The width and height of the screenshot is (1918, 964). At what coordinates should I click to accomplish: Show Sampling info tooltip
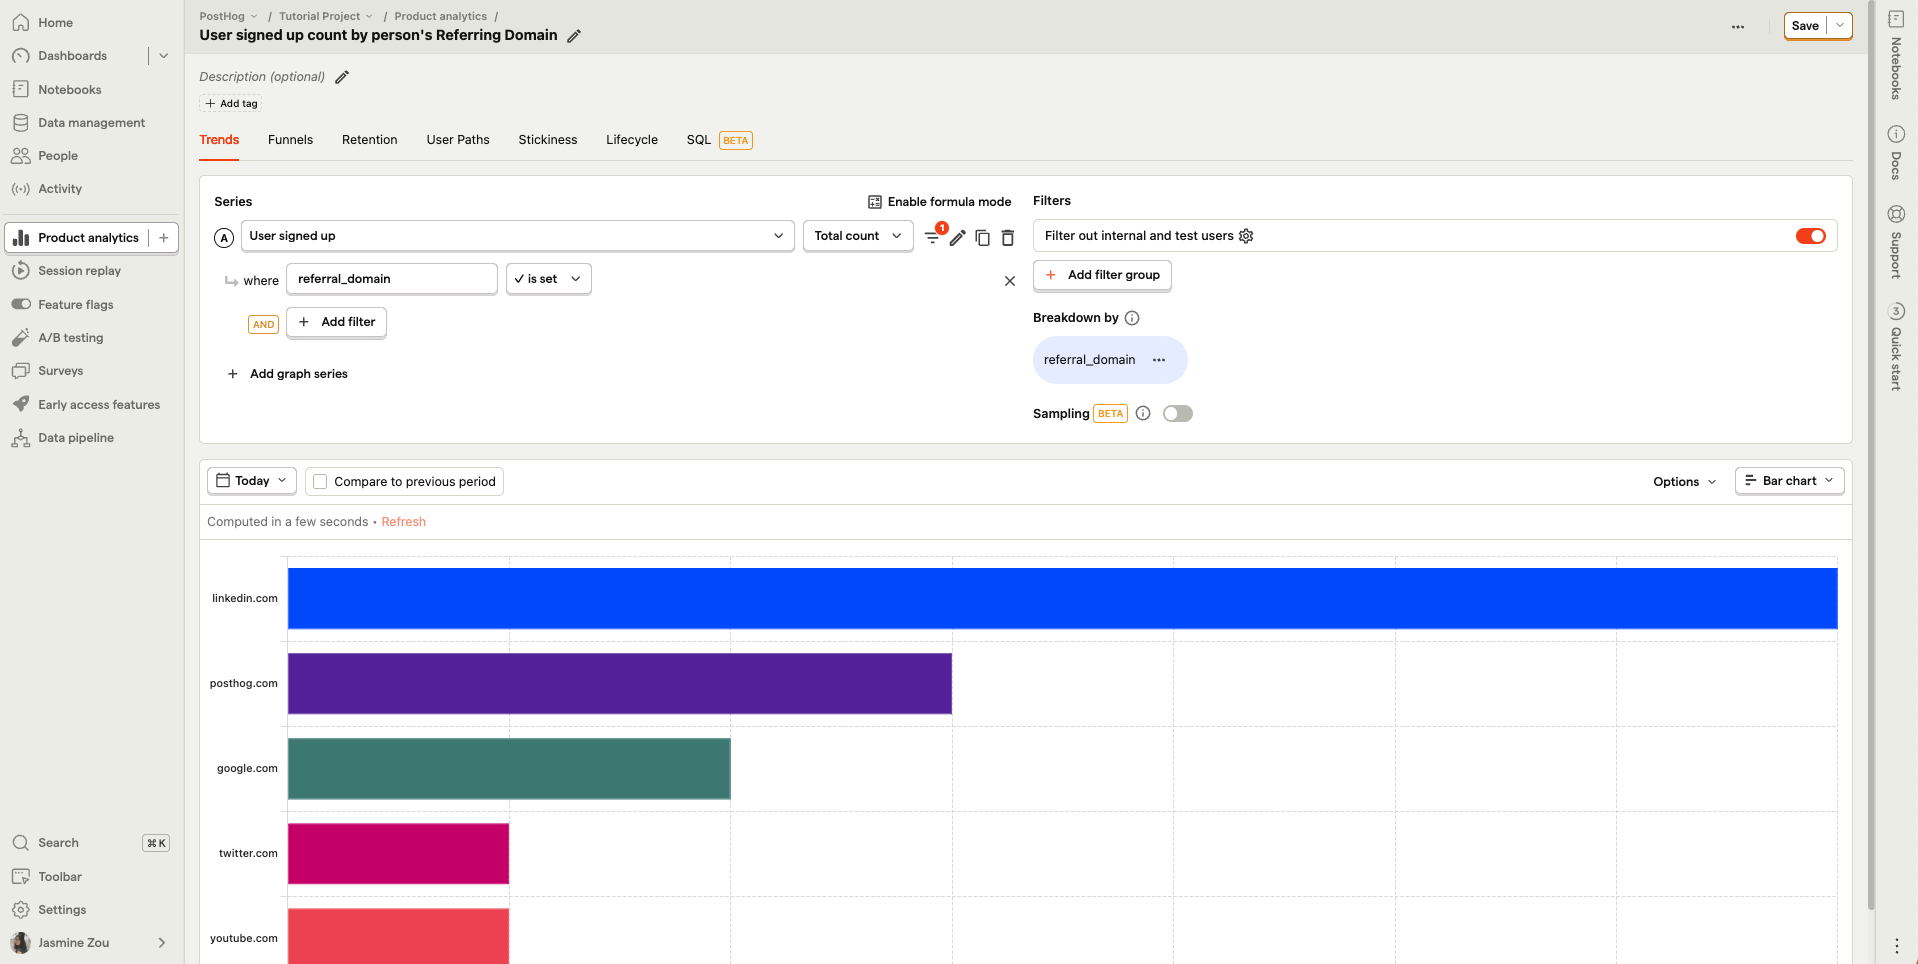point(1143,414)
